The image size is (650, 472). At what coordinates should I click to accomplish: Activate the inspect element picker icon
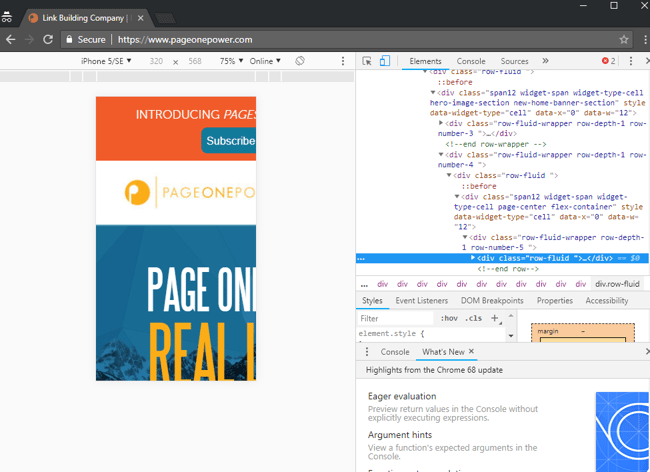click(x=367, y=61)
